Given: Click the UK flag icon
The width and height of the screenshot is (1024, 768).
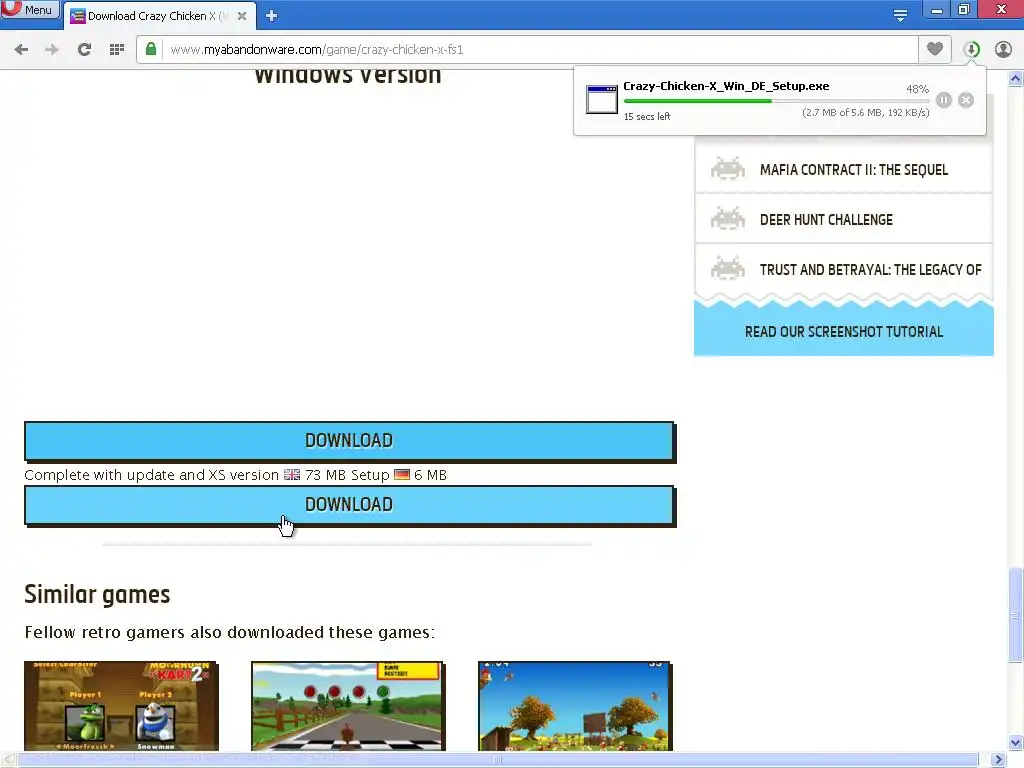Looking at the screenshot, I should coord(292,475).
